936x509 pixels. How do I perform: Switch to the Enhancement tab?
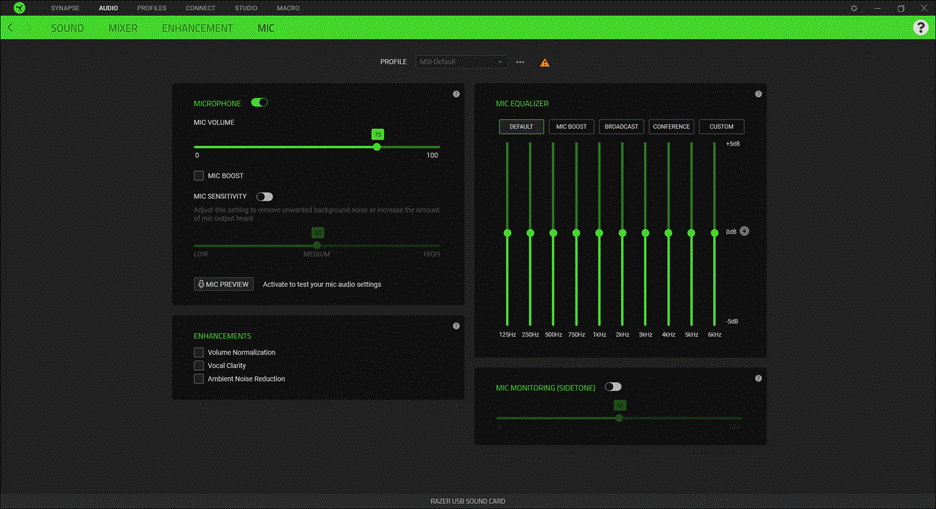click(197, 28)
